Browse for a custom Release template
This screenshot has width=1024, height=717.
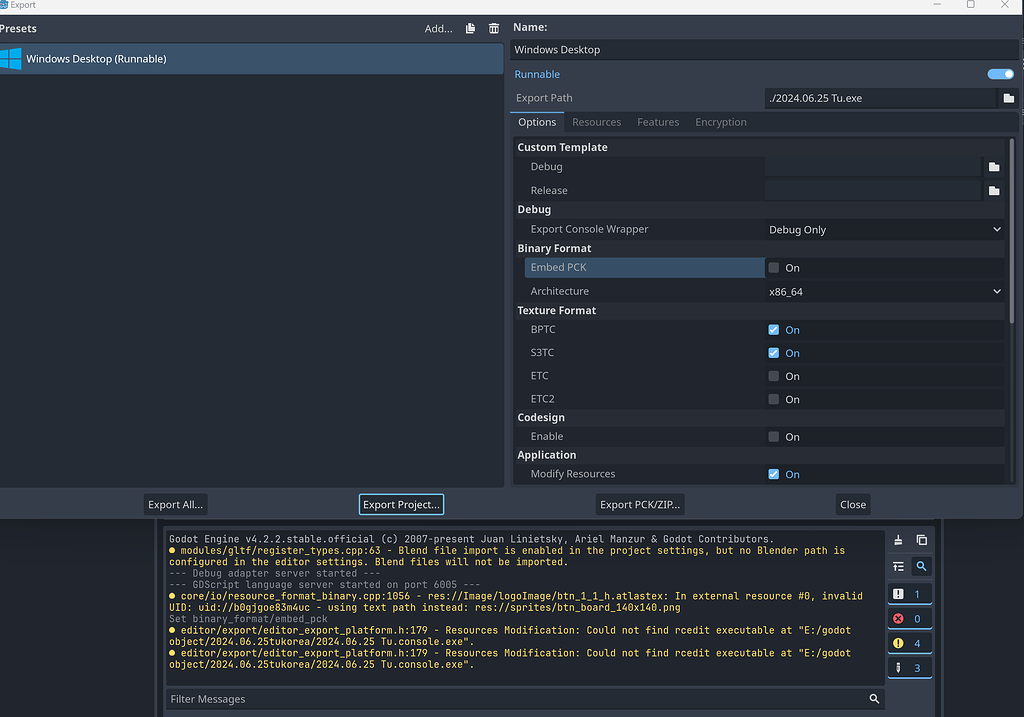993,190
